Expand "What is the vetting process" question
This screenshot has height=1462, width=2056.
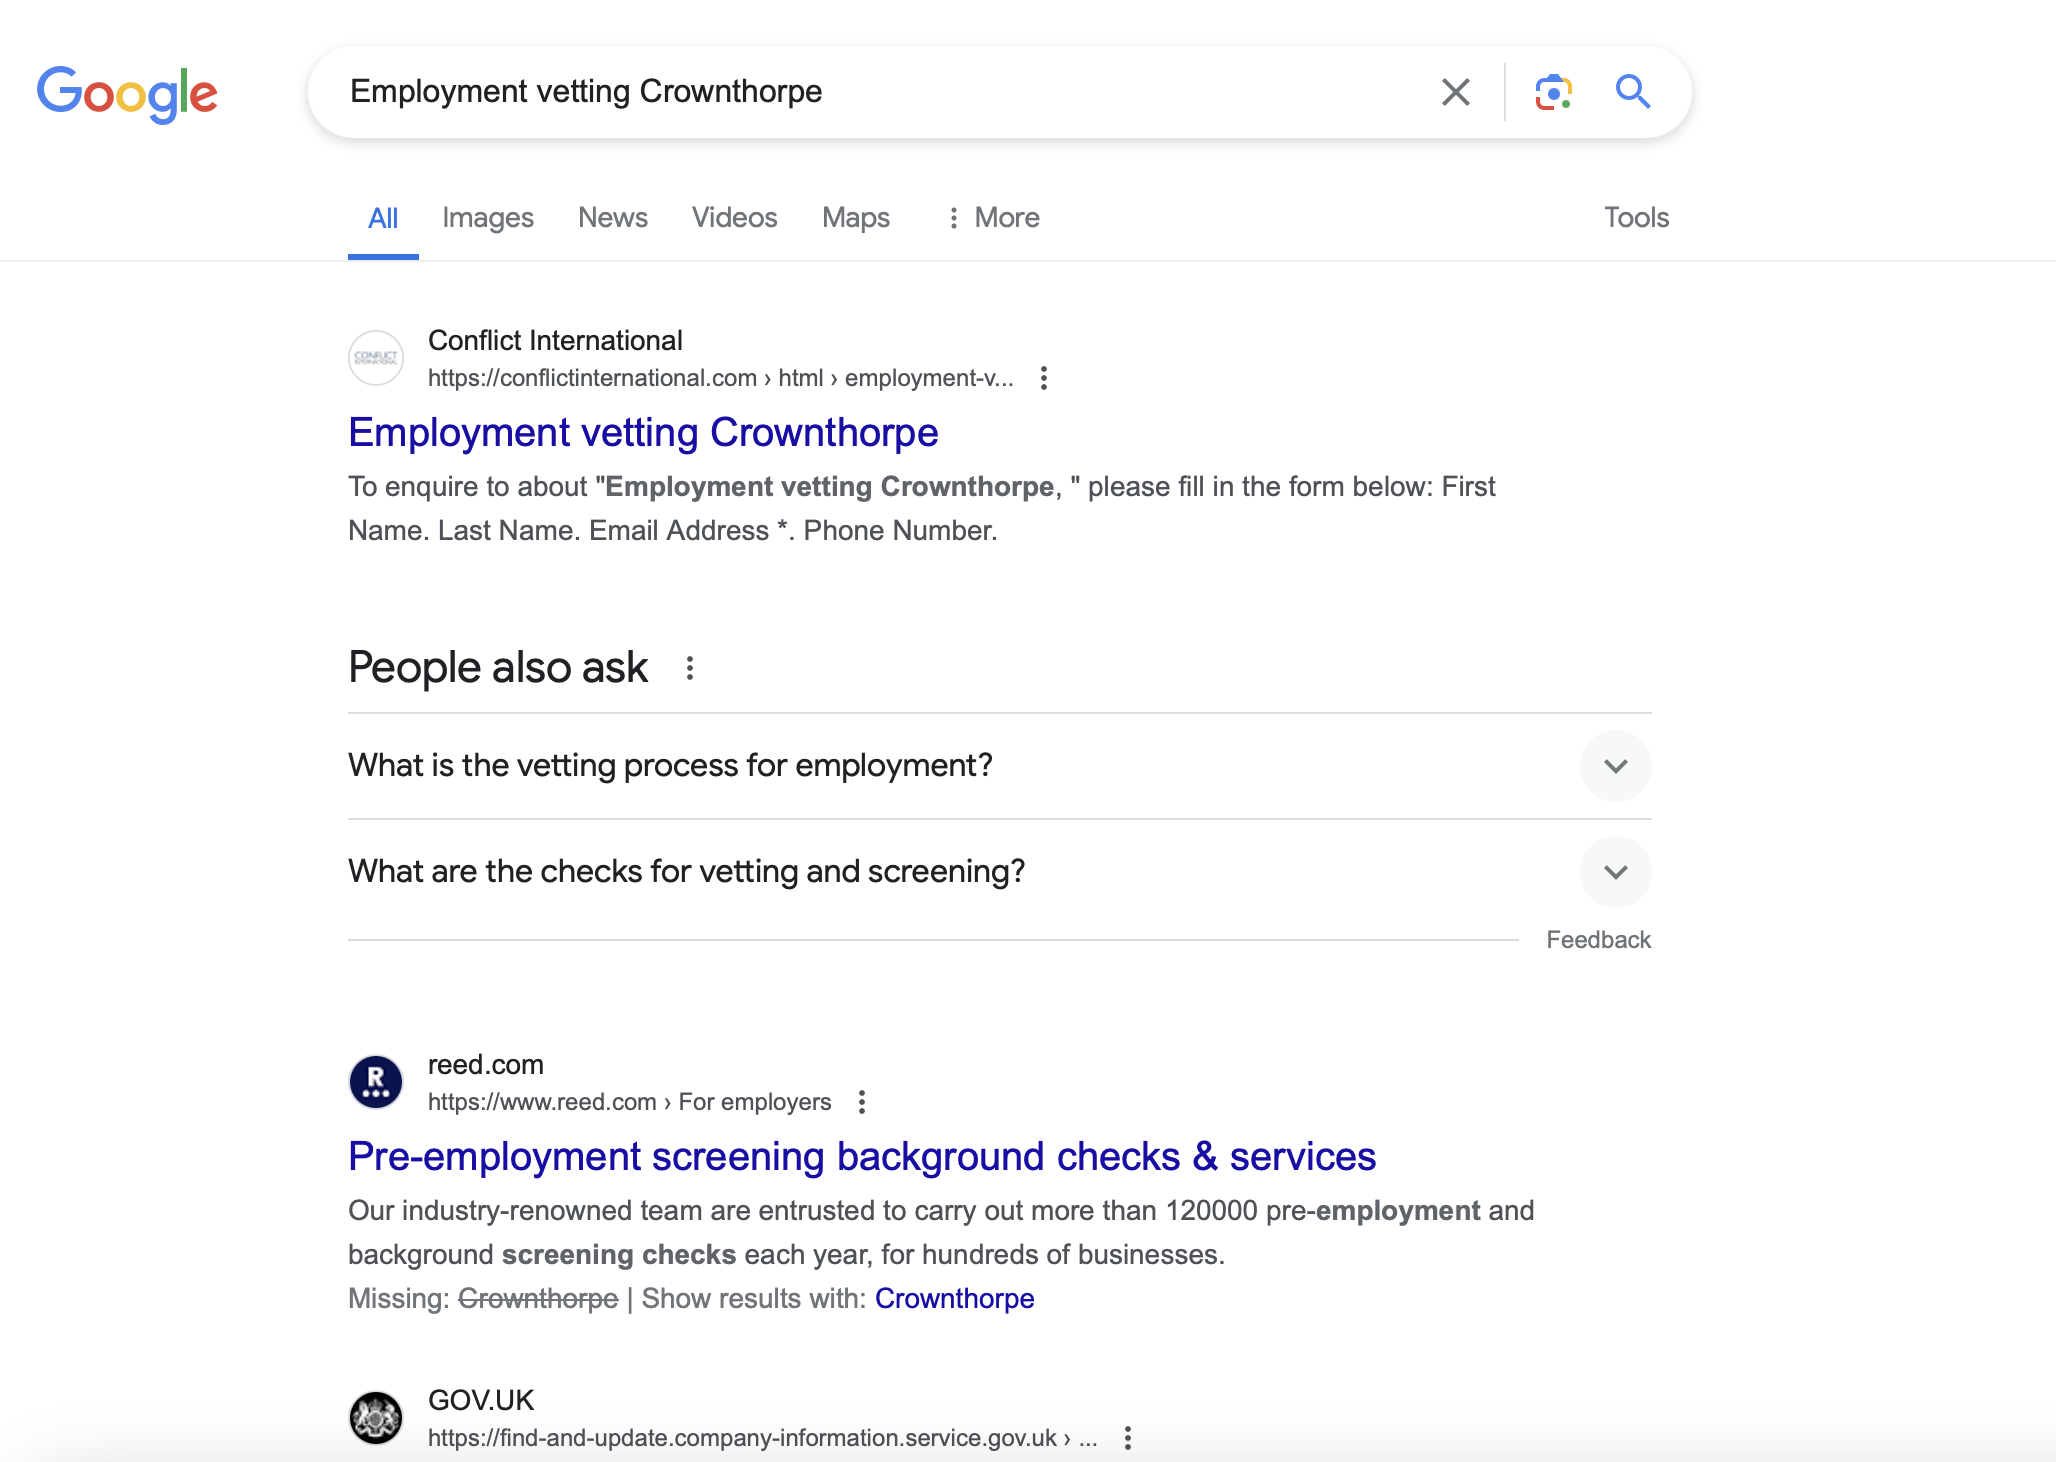click(x=1615, y=766)
